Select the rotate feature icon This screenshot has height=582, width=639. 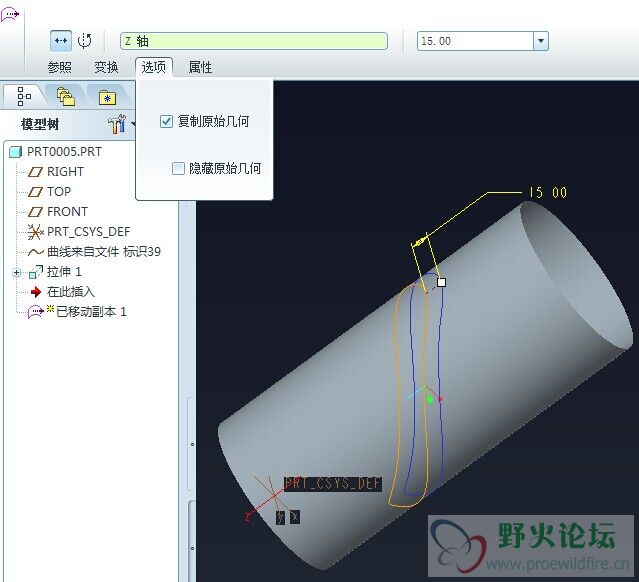[x=84, y=41]
